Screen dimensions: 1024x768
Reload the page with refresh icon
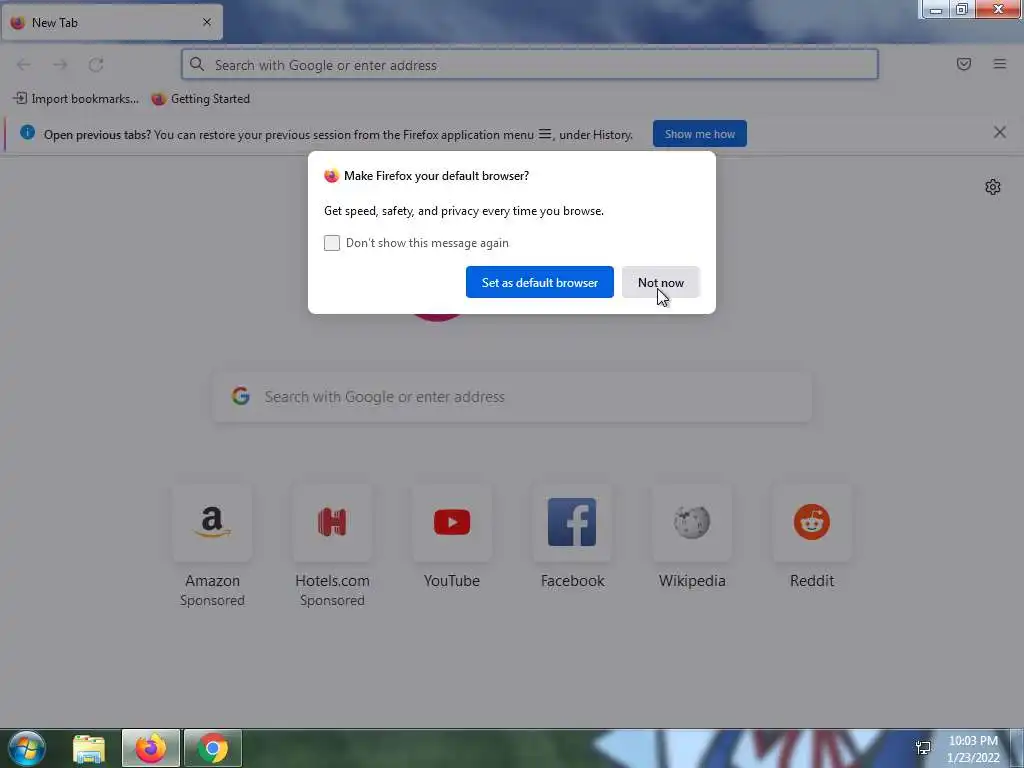tap(96, 65)
